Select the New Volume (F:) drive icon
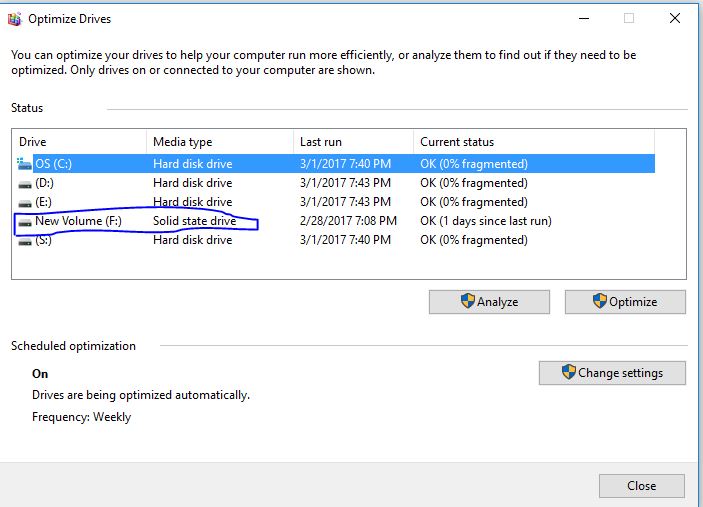Image resolution: width=703 pixels, height=507 pixels. [x=25, y=222]
